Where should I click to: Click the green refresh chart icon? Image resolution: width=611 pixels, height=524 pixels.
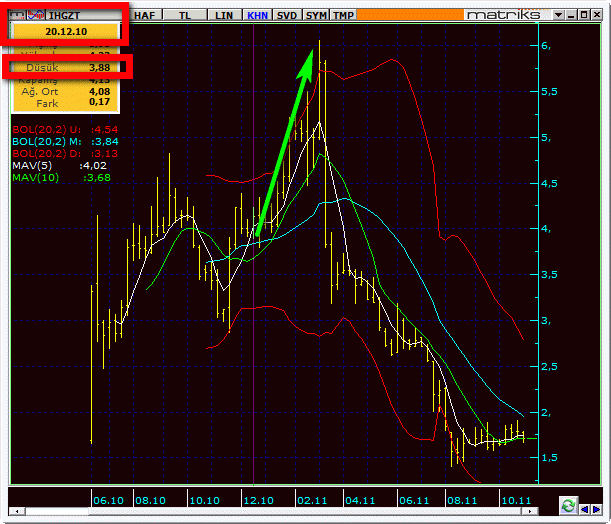tap(569, 506)
